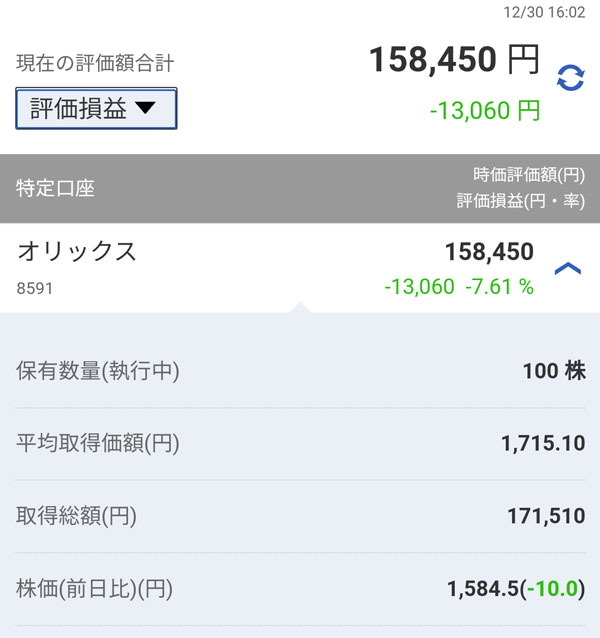The height and width of the screenshot is (638, 600).
Task: Click the stock code 8591
Action: pyautogui.click(x=35, y=288)
